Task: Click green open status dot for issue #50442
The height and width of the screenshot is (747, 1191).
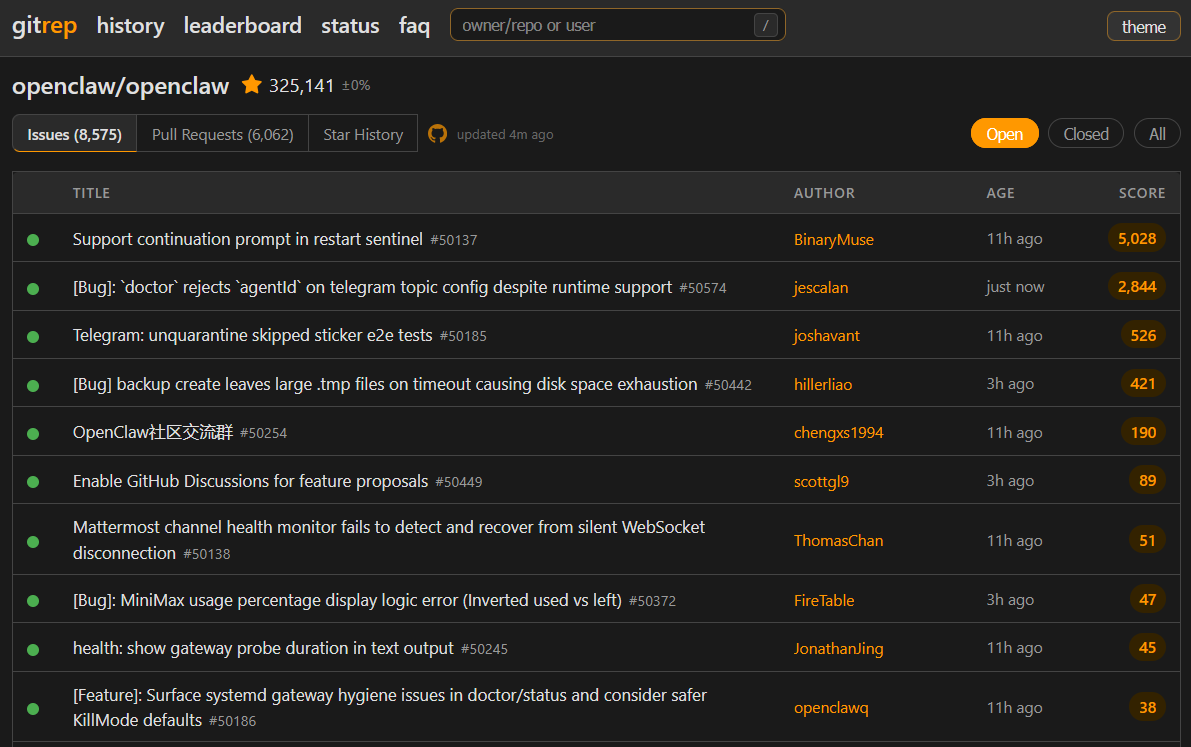Action: click(x=33, y=385)
